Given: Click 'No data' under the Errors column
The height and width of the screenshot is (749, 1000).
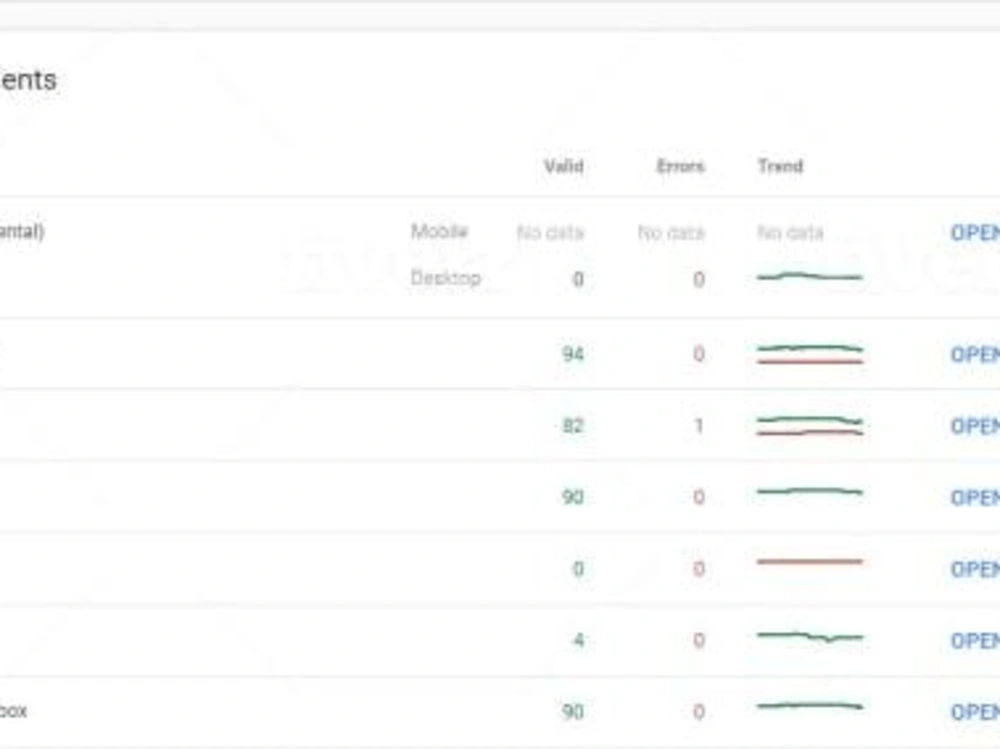Looking at the screenshot, I should (x=671, y=233).
